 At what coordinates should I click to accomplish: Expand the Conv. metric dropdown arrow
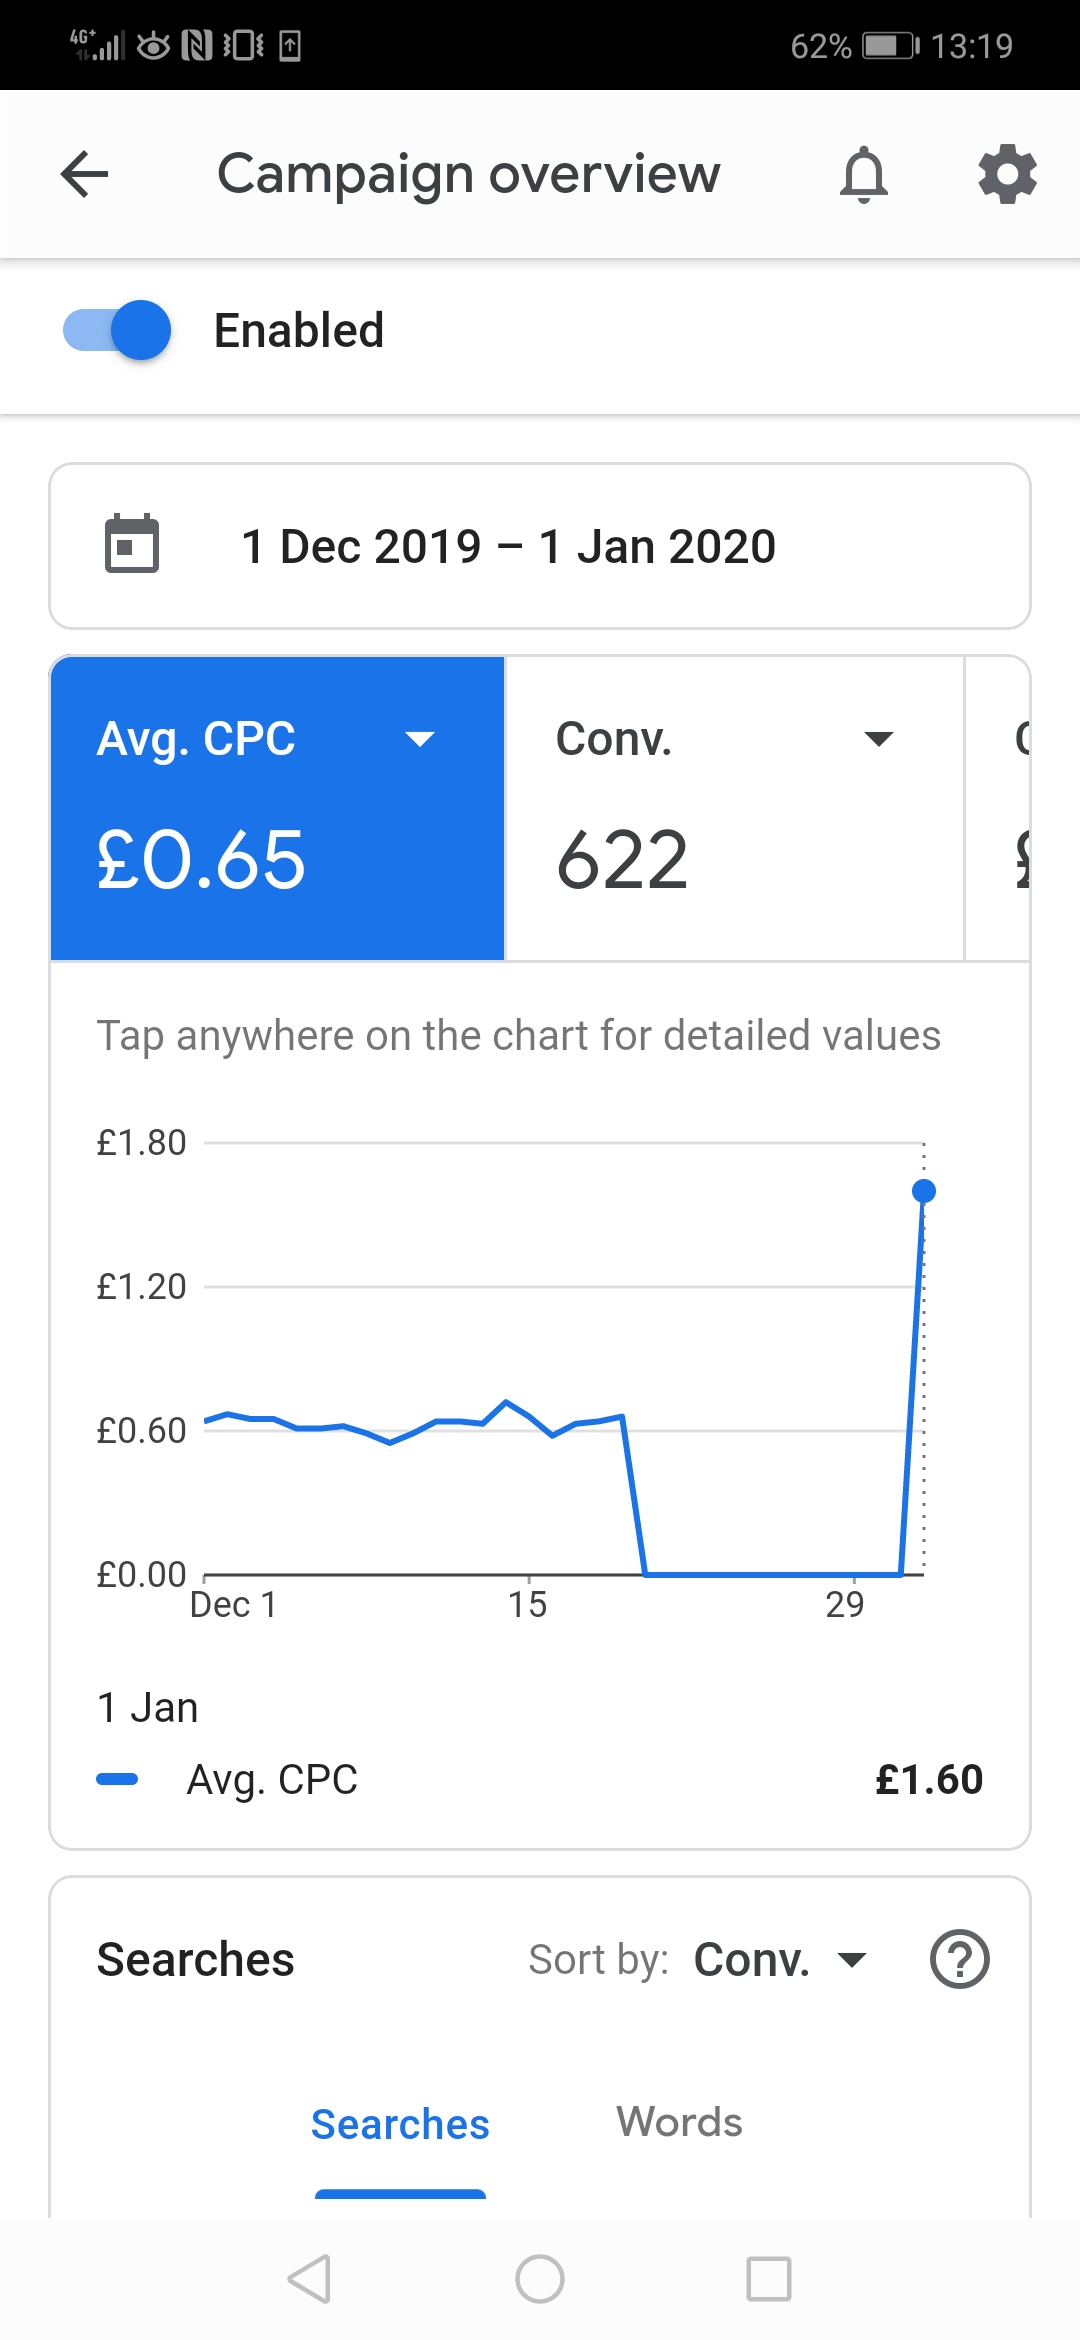coord(878,739)
